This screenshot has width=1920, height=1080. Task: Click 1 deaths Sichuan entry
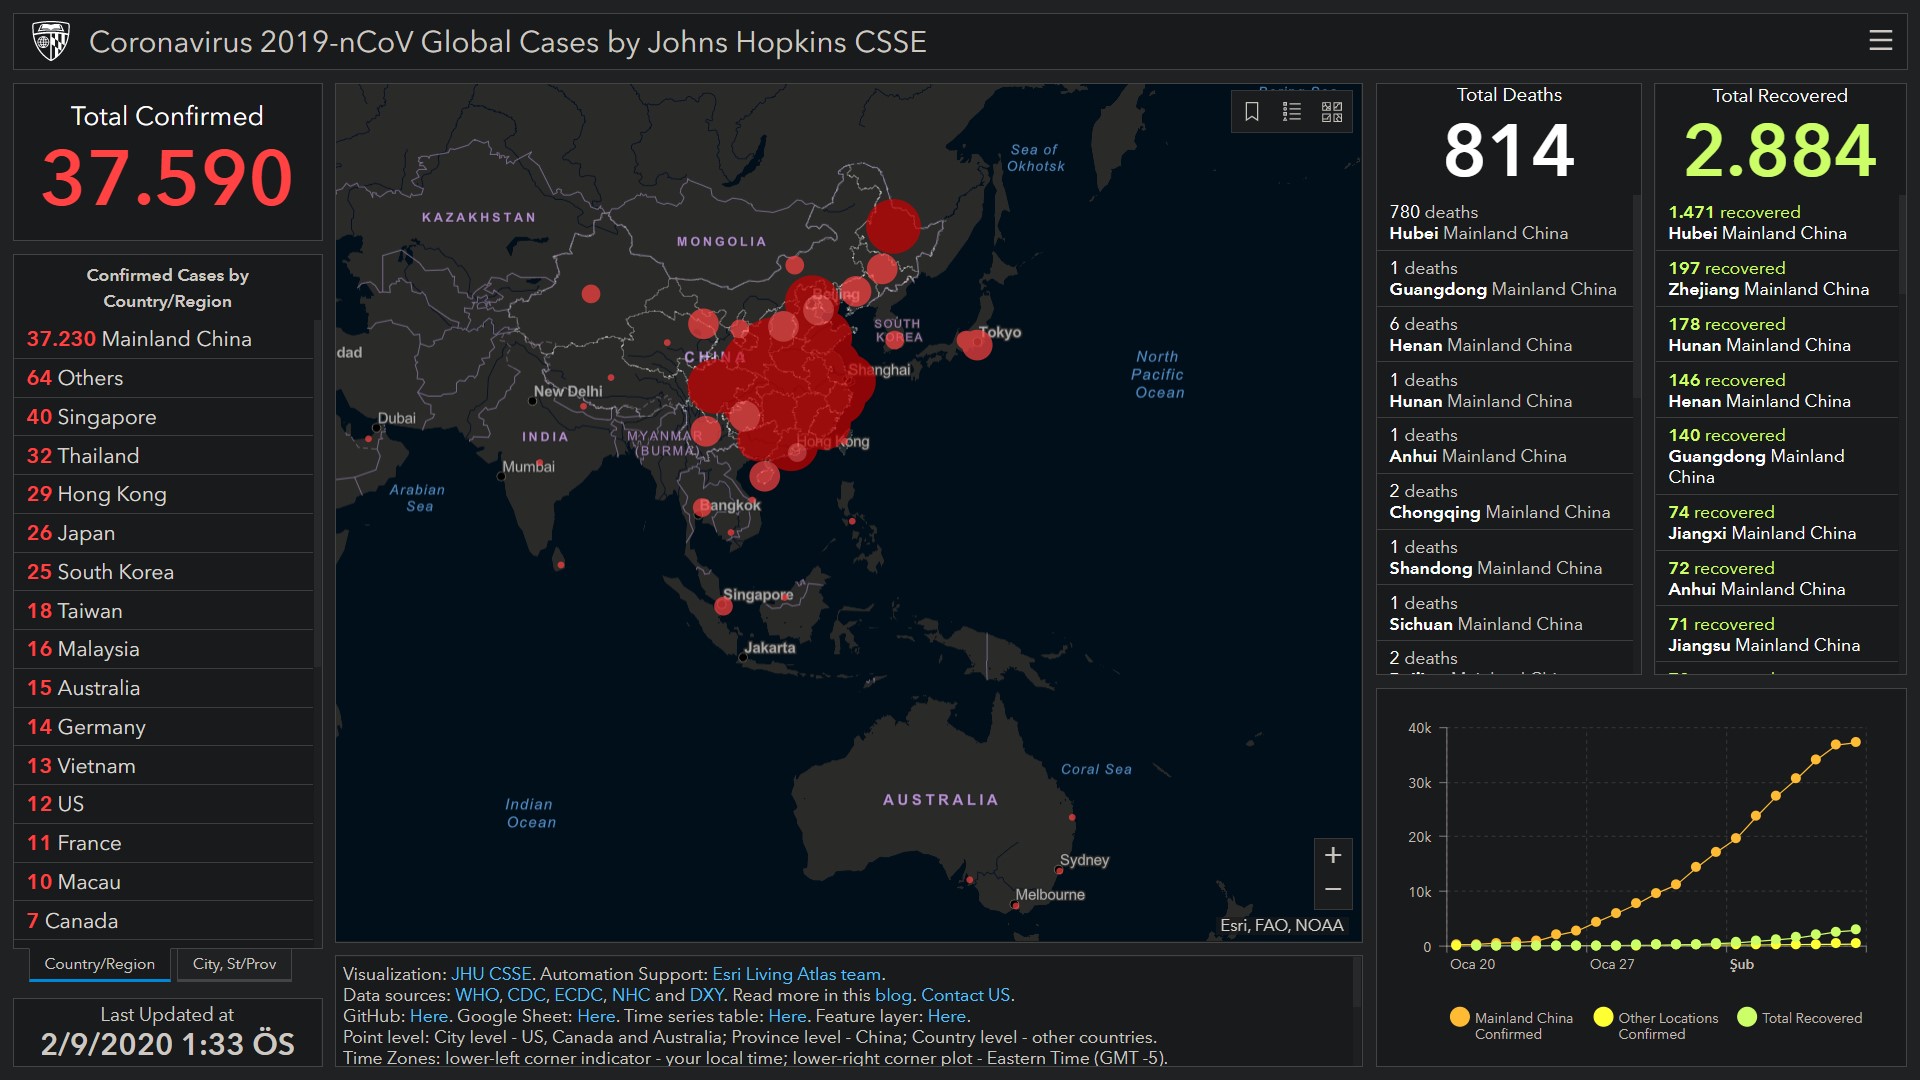(x=1504, y=613)
